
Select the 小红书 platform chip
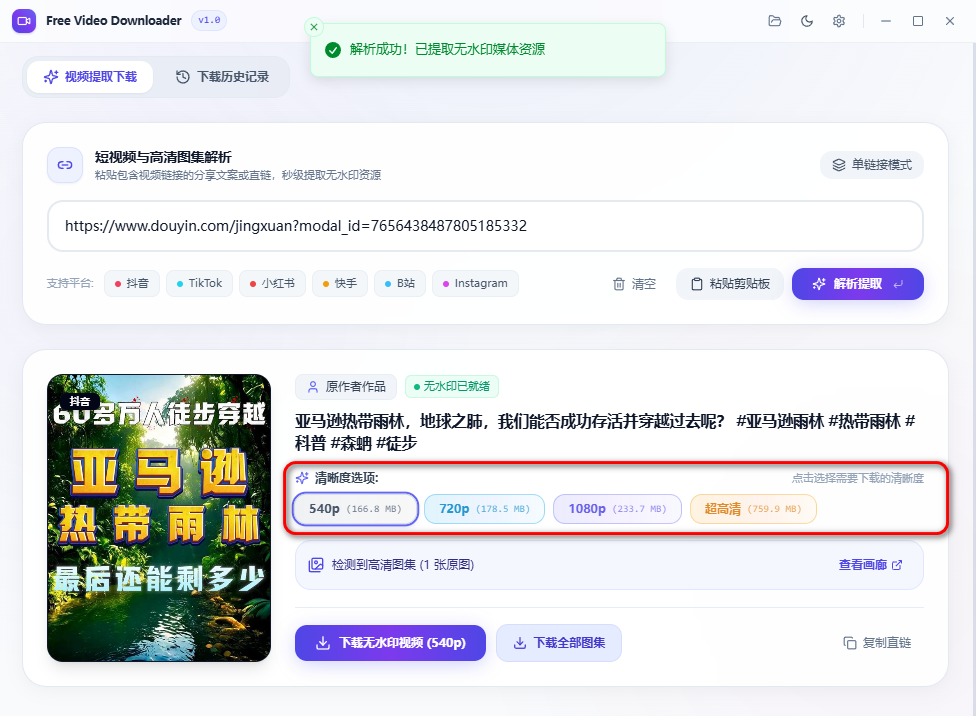click(x=272, y=283)
